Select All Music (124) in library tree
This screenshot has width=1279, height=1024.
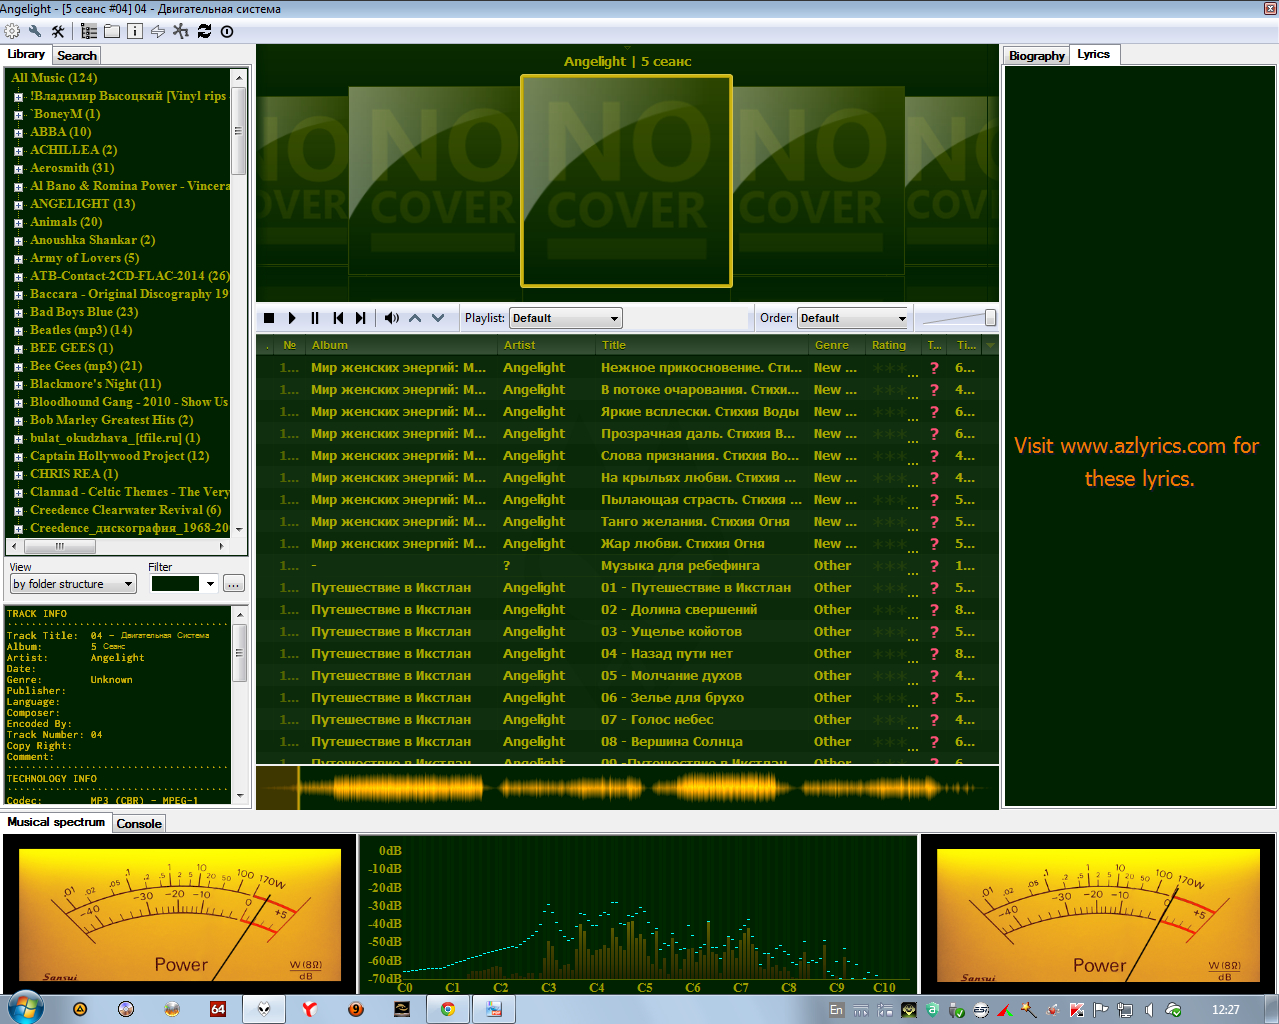pyautogui.click(x=54, y=78)
